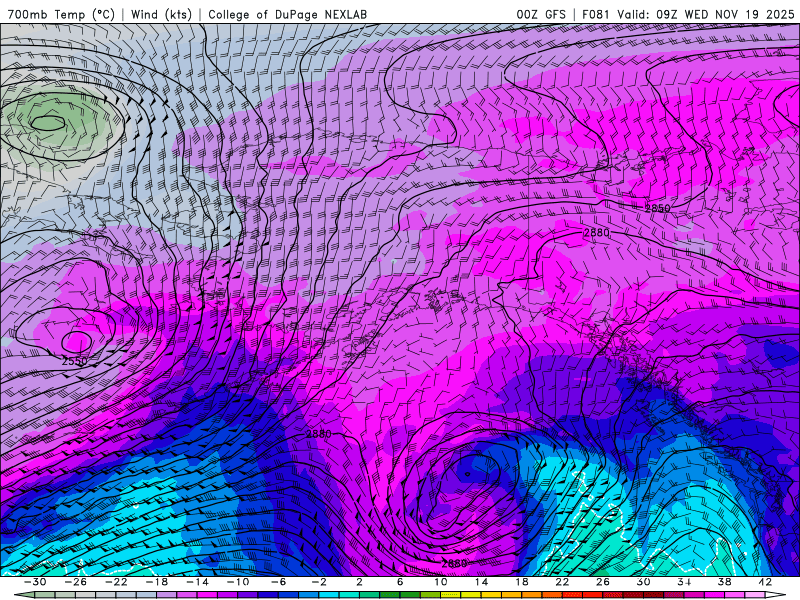
Task: Click the '700mb Temp (°C)' title text
Action: pyautogui.click(x=61, y=14)
